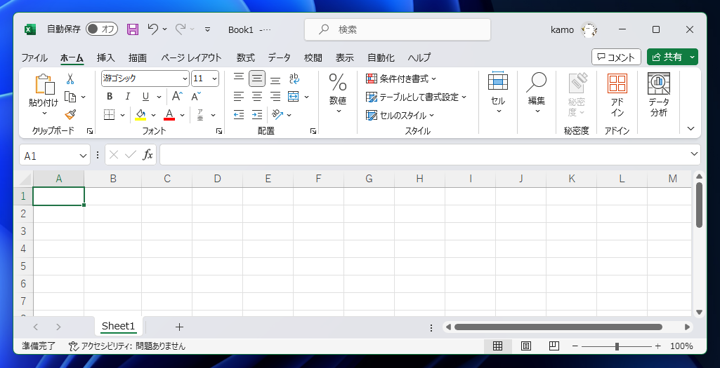Screen dimensions: 720x368
Task: Apply yellow fill color bucket
Action: coord(141,115)
